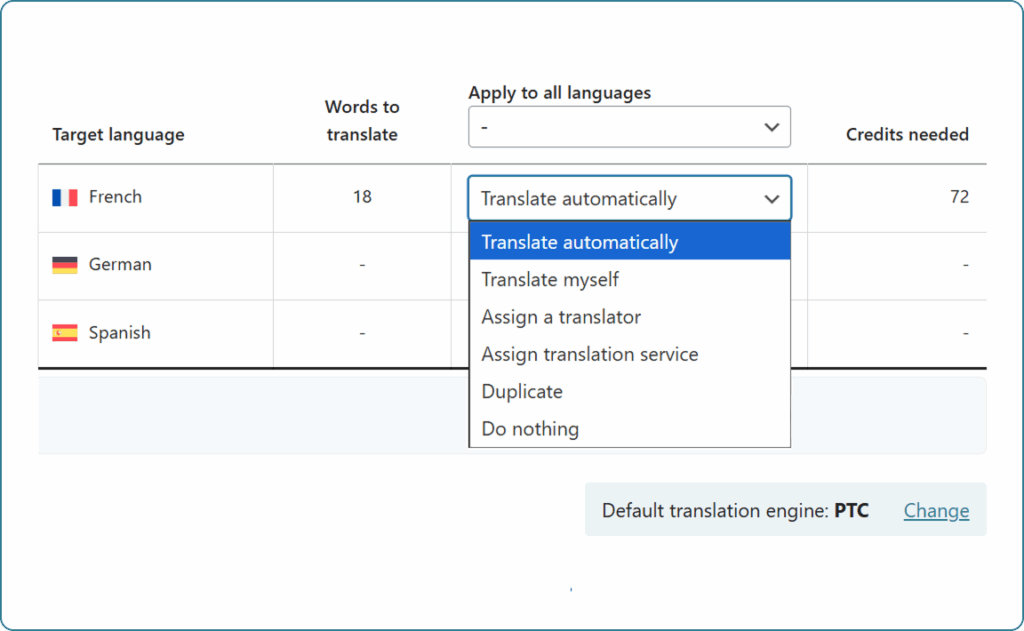1024x631 pixels.
Task: Open the Apply to all languages dropdown
Action: [x=629, y=127]
